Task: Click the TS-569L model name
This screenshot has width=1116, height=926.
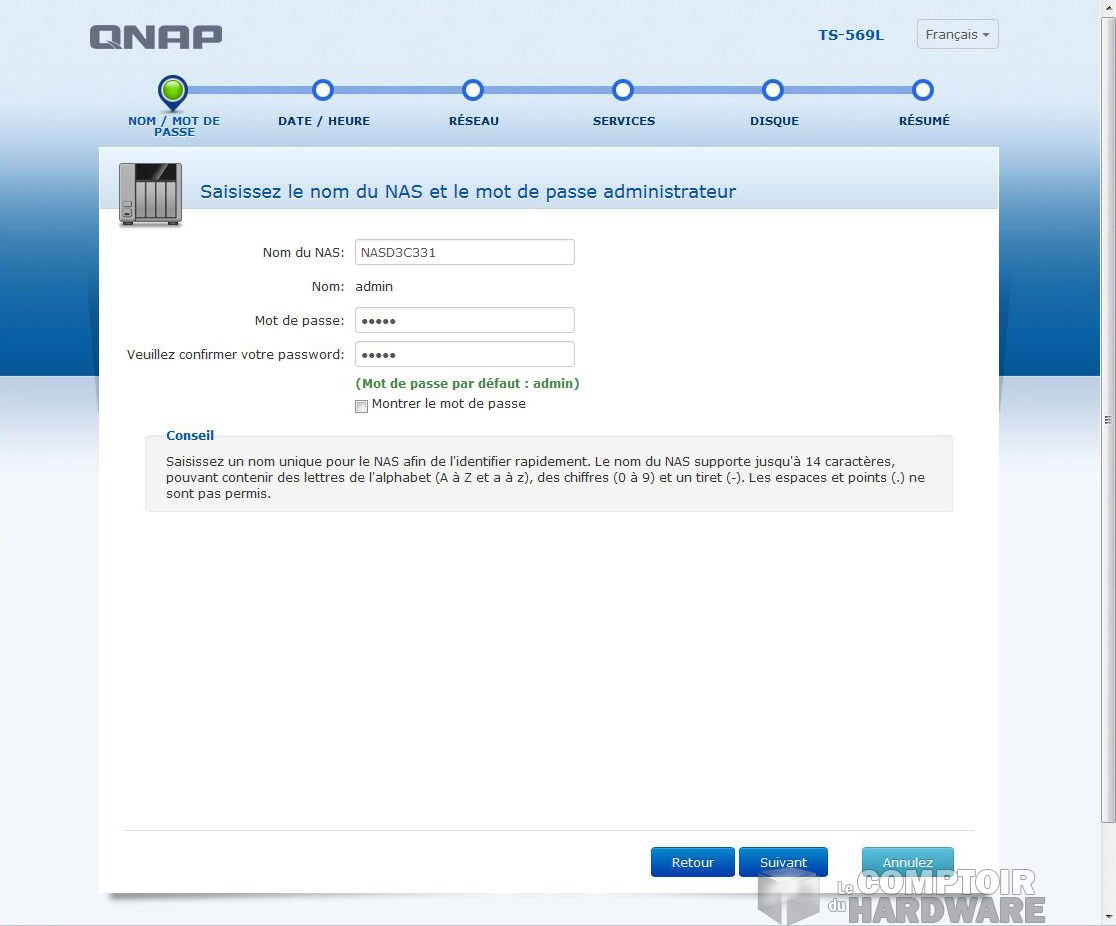Action: pos(851,35)
